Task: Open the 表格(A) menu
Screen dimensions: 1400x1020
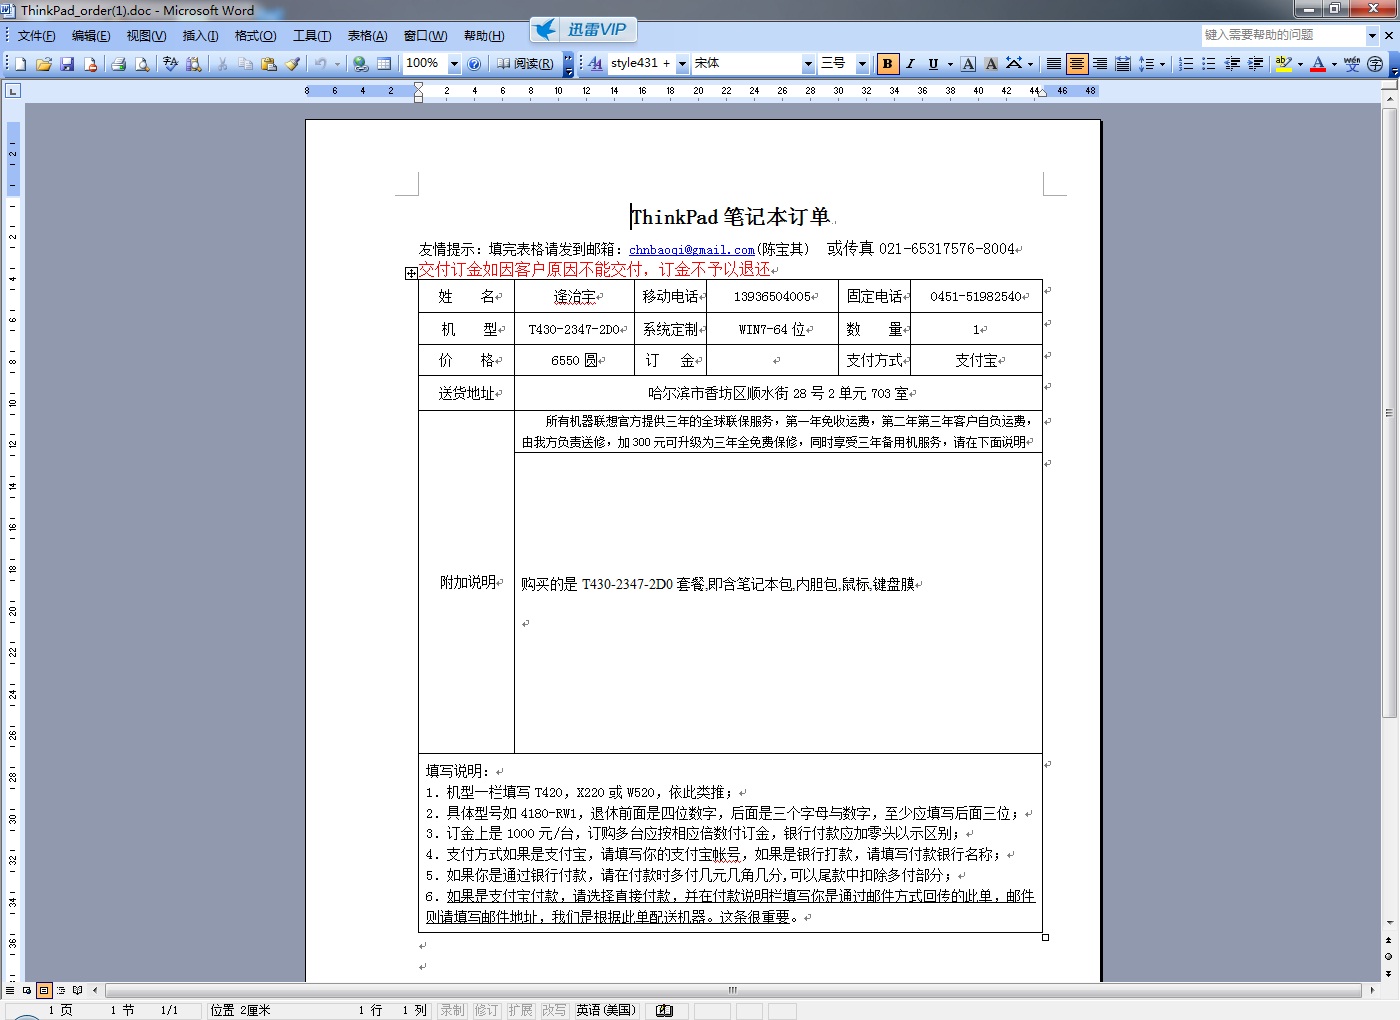Action: pyautogui.click(x=367, y=36)
